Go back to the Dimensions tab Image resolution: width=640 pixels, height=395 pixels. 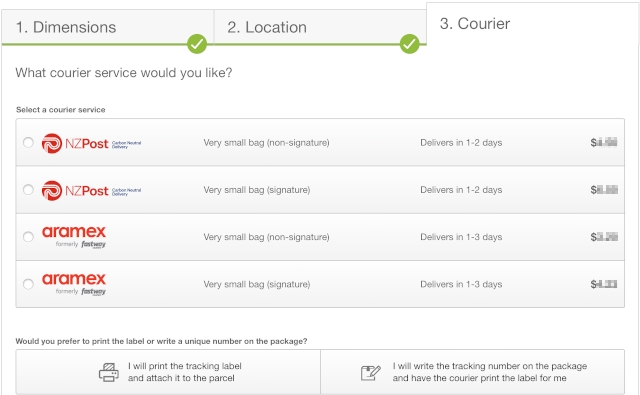pyautogui.click(x=107, y=27)
